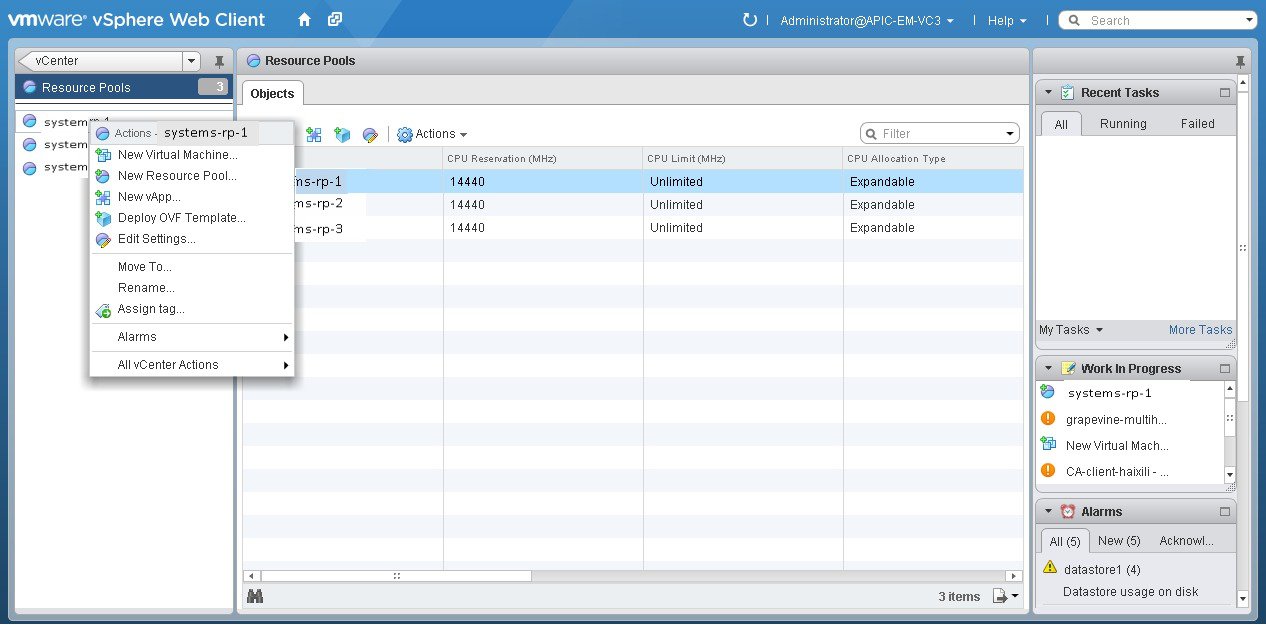The width and height of the screenshot is (1266, 629).
Task: Collapse the Work In Progress panel
Action: pos(1048,369)
